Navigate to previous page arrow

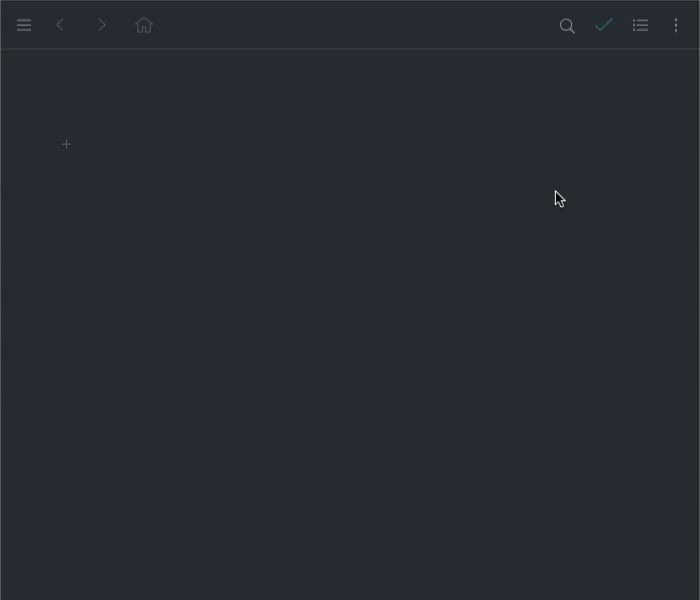pos(60,25)
